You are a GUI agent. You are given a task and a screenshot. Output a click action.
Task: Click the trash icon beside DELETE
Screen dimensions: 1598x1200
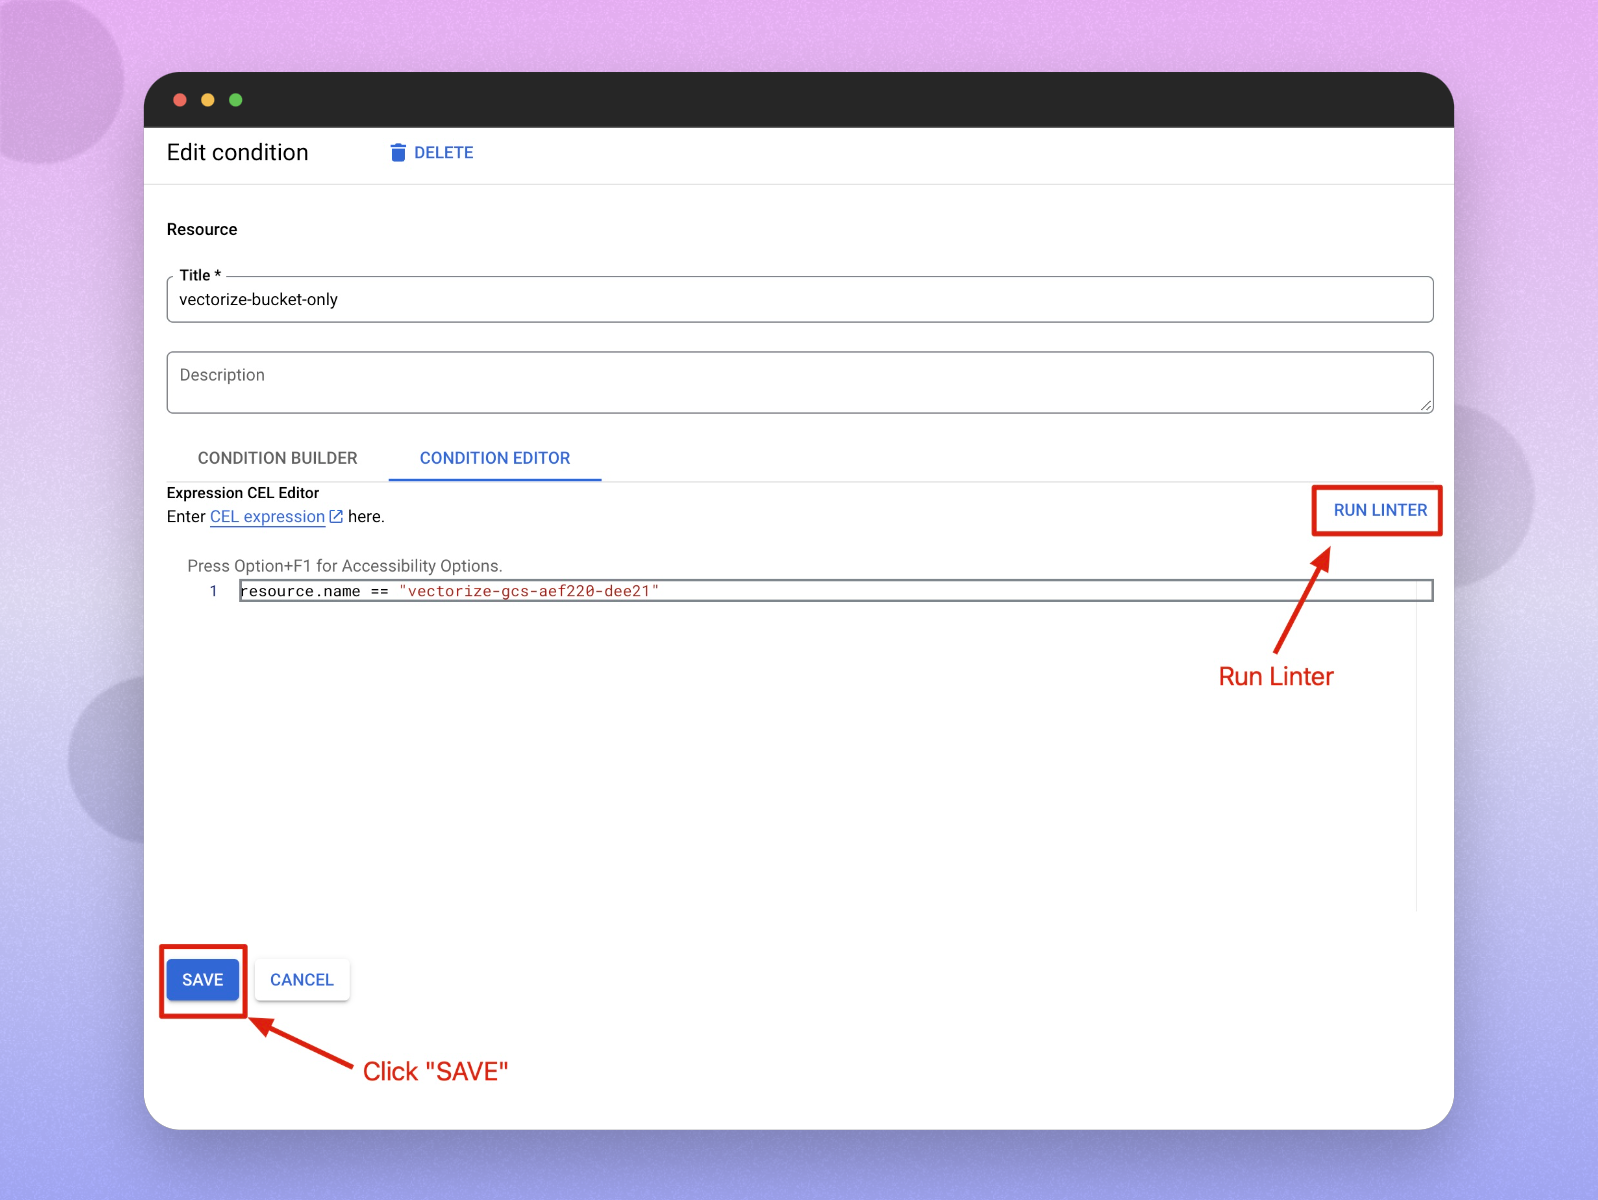[x=398, y=153]
